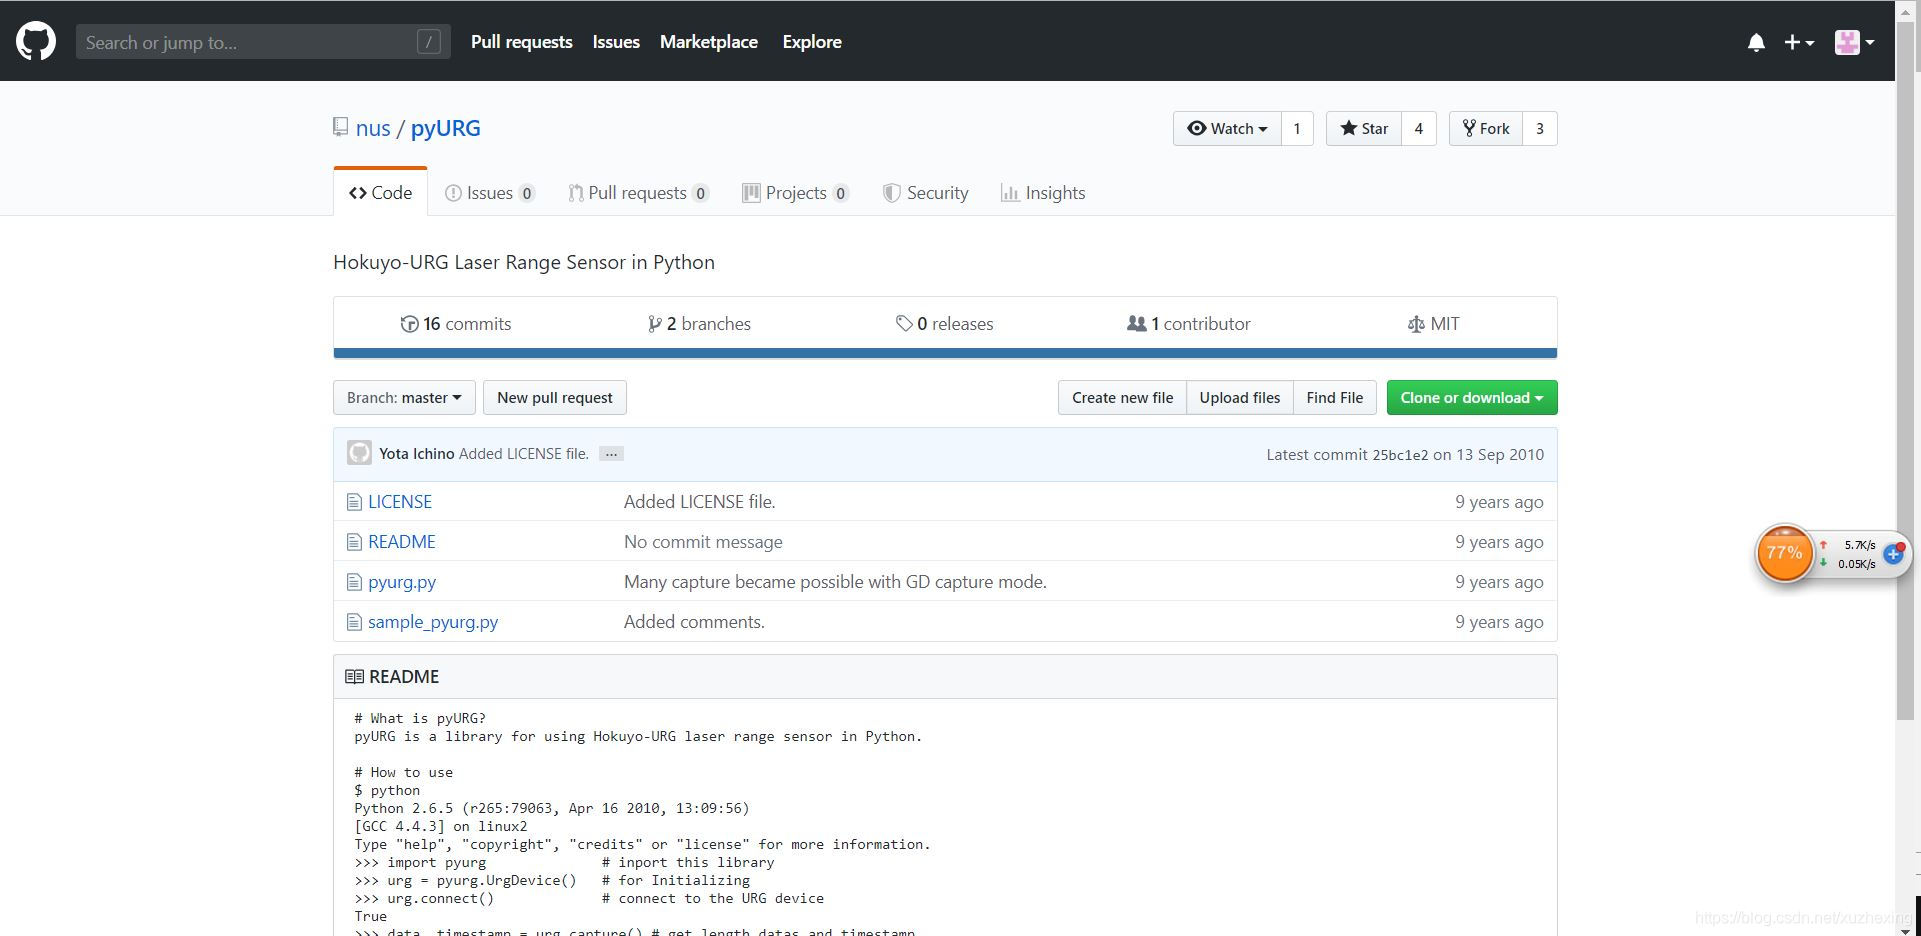
Task: Select the Code tab
Action: (x=380, y=192)
